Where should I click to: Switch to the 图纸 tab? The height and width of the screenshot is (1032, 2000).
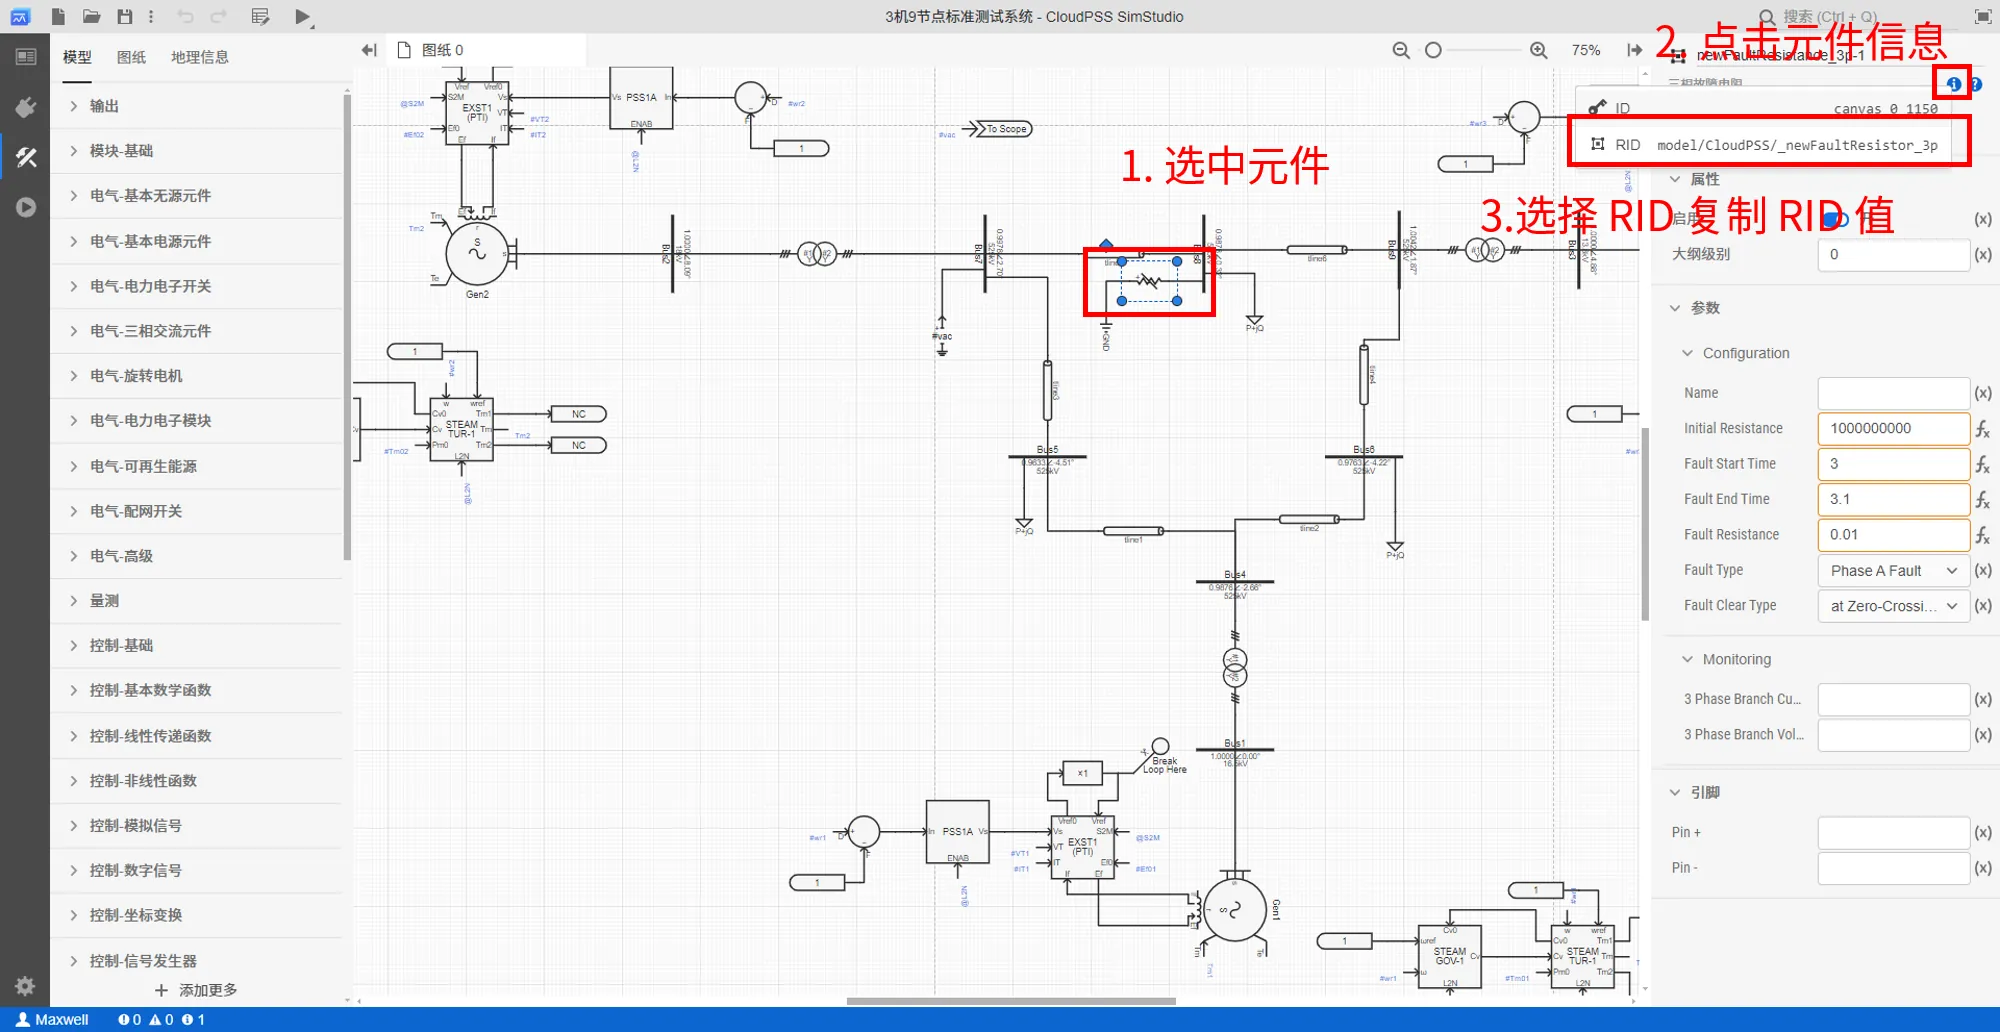click(x=131, y=57)
